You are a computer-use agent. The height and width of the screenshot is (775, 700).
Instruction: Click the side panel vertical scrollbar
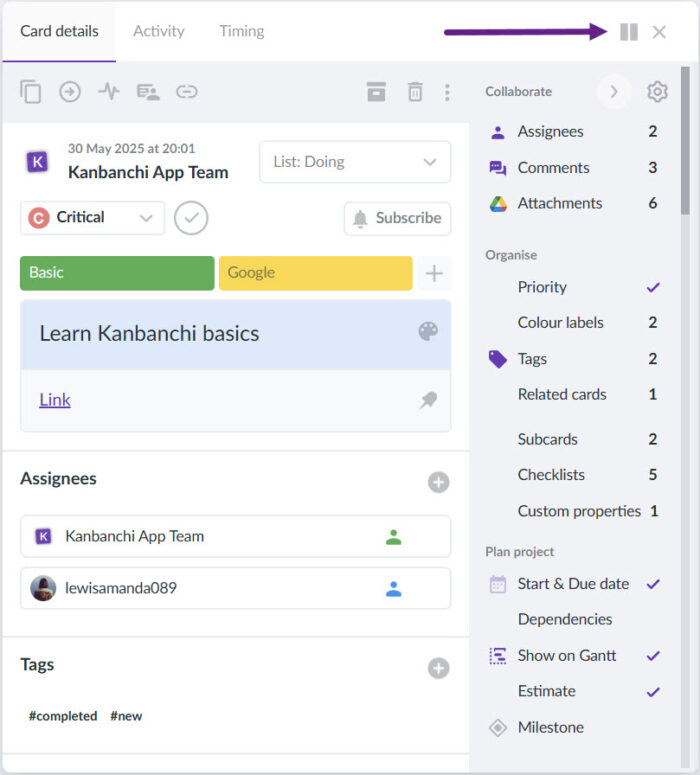(x=685, y=140)
